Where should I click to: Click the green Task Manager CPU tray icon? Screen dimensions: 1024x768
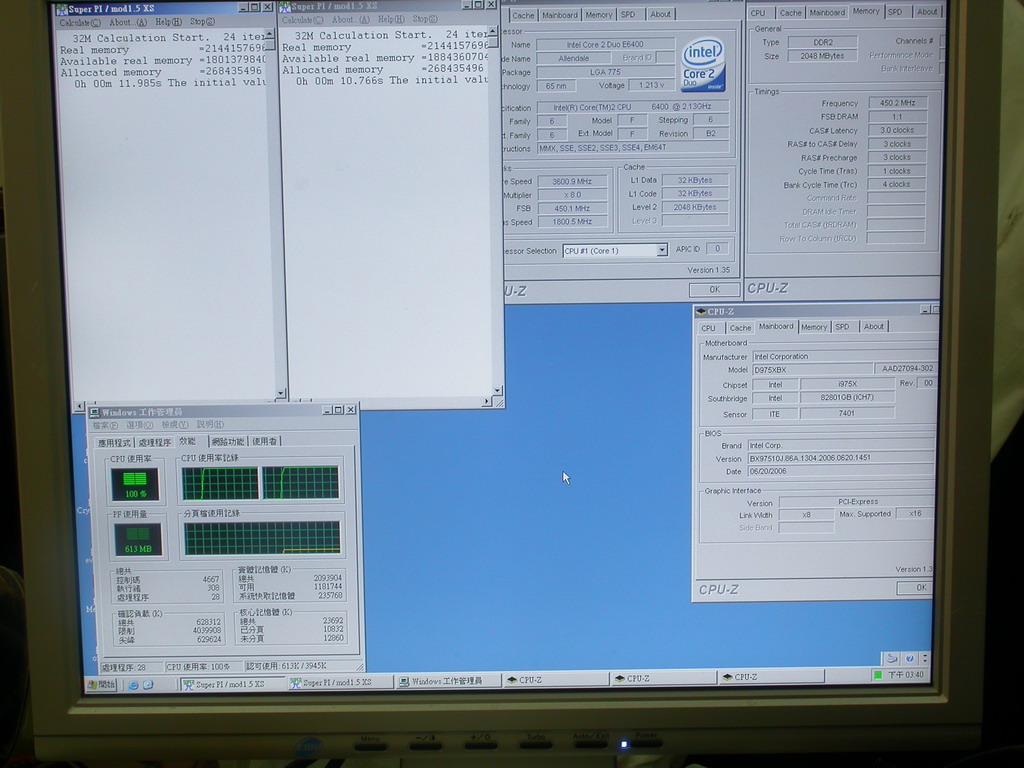tap(878, 675)
